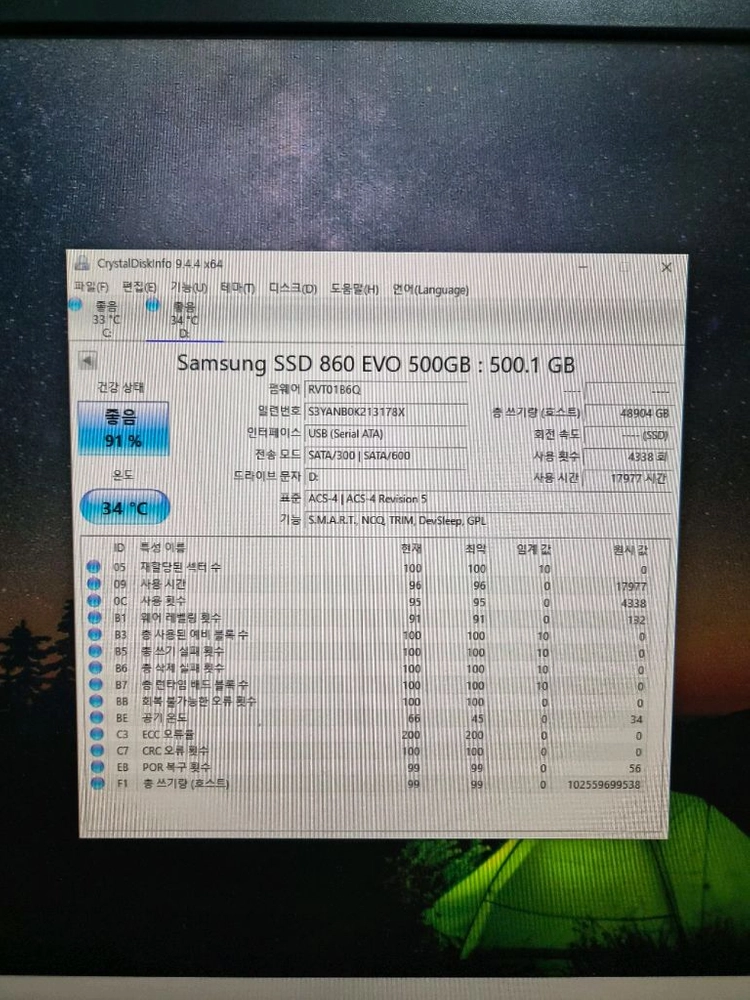
Task: Select the 사용 횟수 attribute row
Action: click(x=369, y=601)
